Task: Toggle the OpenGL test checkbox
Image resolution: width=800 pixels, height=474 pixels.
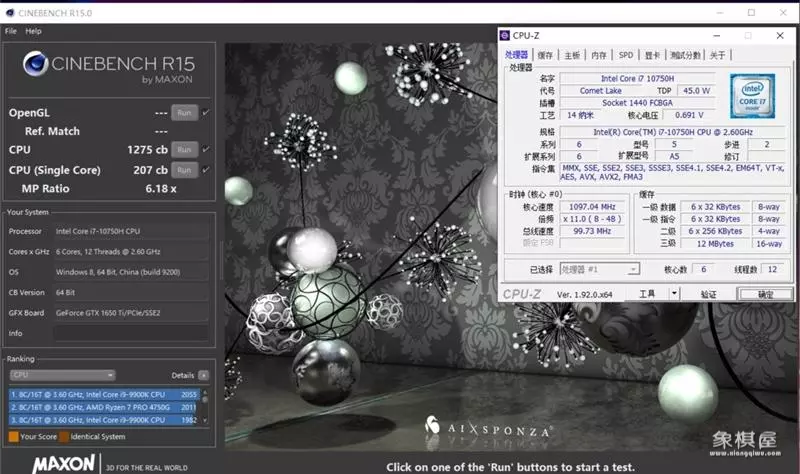Action: point(206,112)
